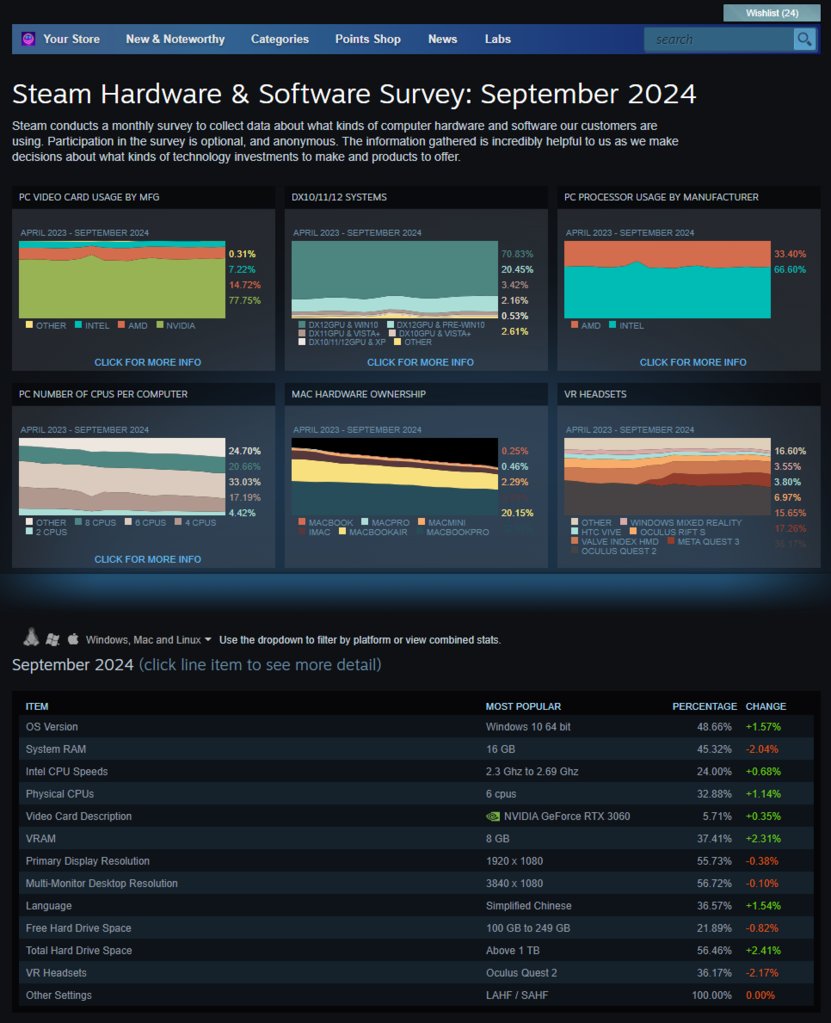Click the PC processor usage chart
This screenshot has height=1023, width=831.
(x=667, y=279)
